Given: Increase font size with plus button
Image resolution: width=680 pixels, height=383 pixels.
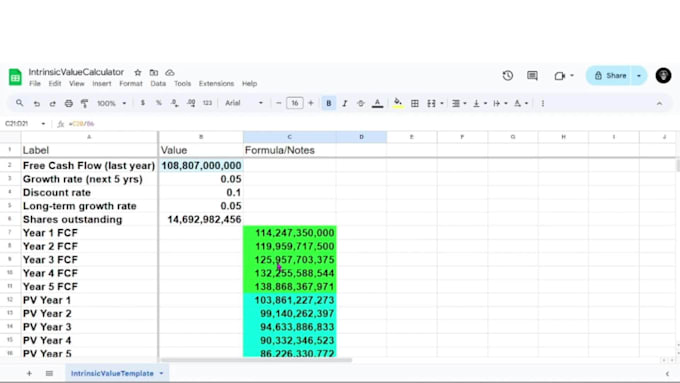Looking at the screenshot, I should coord(311,103).
